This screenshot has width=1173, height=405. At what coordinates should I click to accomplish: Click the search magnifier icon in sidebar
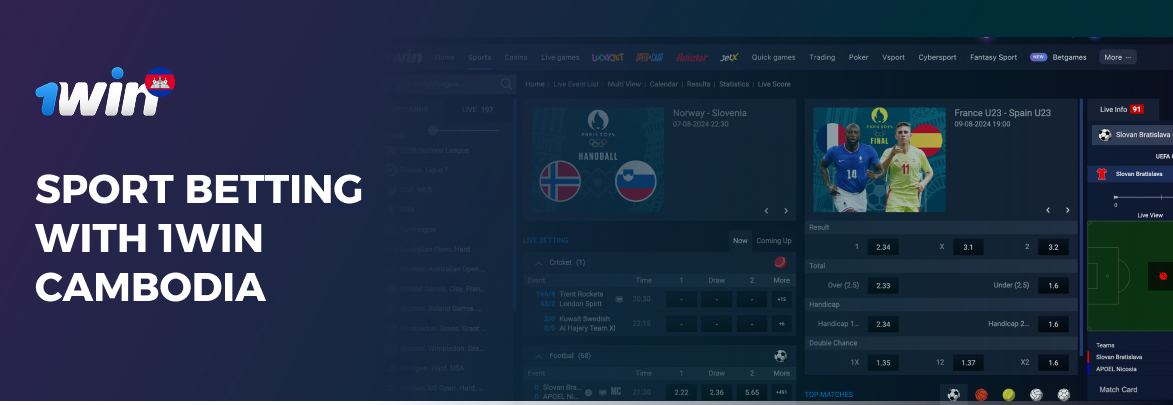(506, 84)
